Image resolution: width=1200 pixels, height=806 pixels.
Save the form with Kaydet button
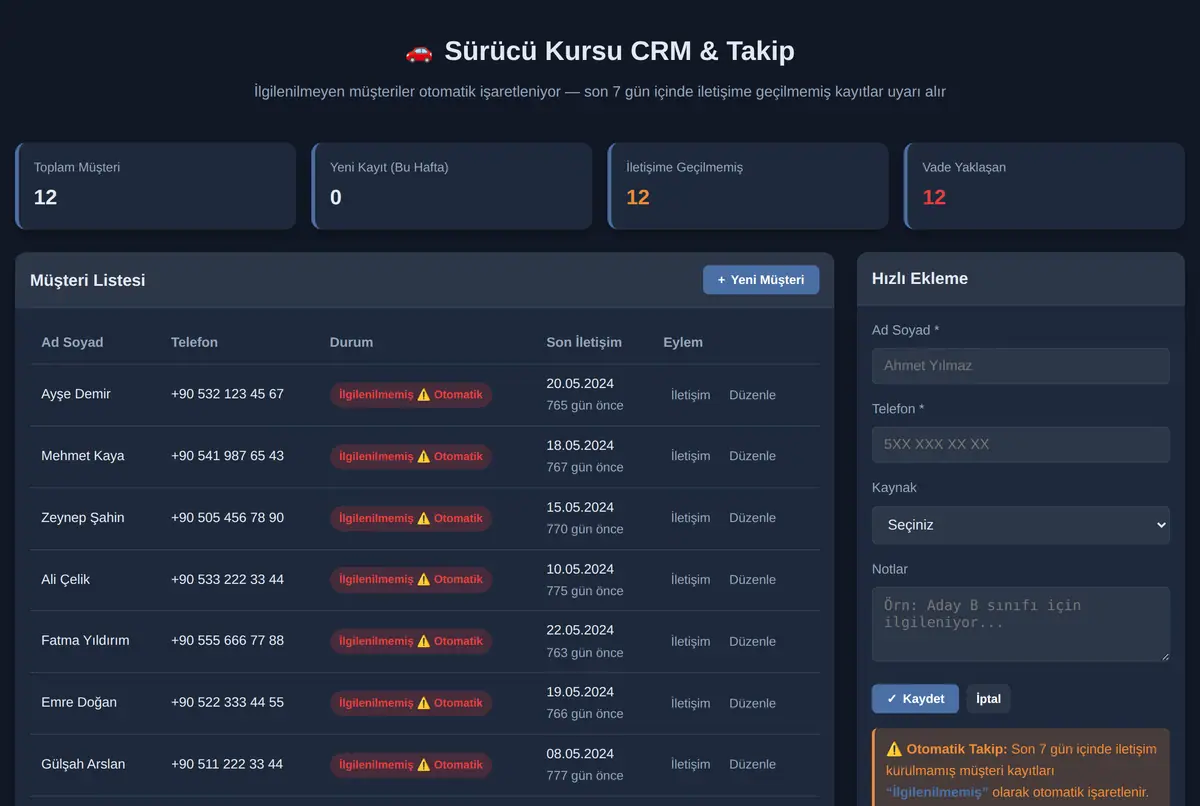pyautogui.click(x=915, y=699)
